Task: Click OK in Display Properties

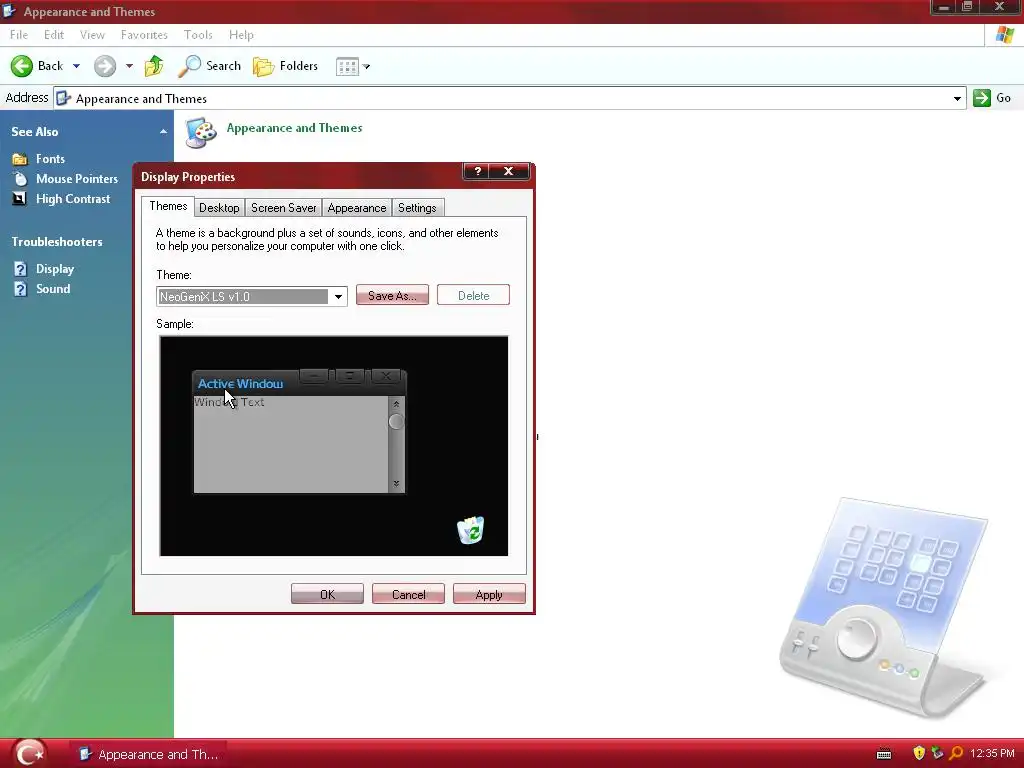Action: [327, 594]
